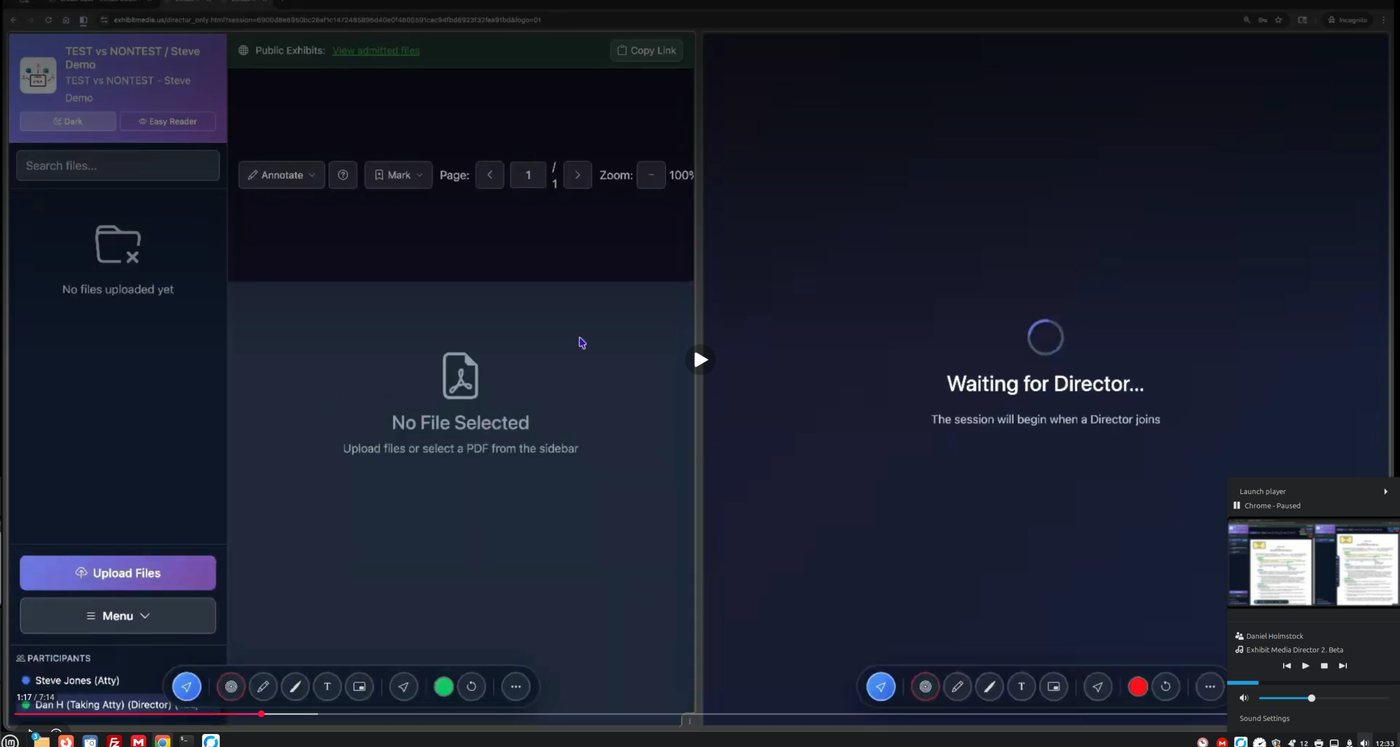Click the undo/reset circular arrow in left toolbar

click(x=472, y=687)
